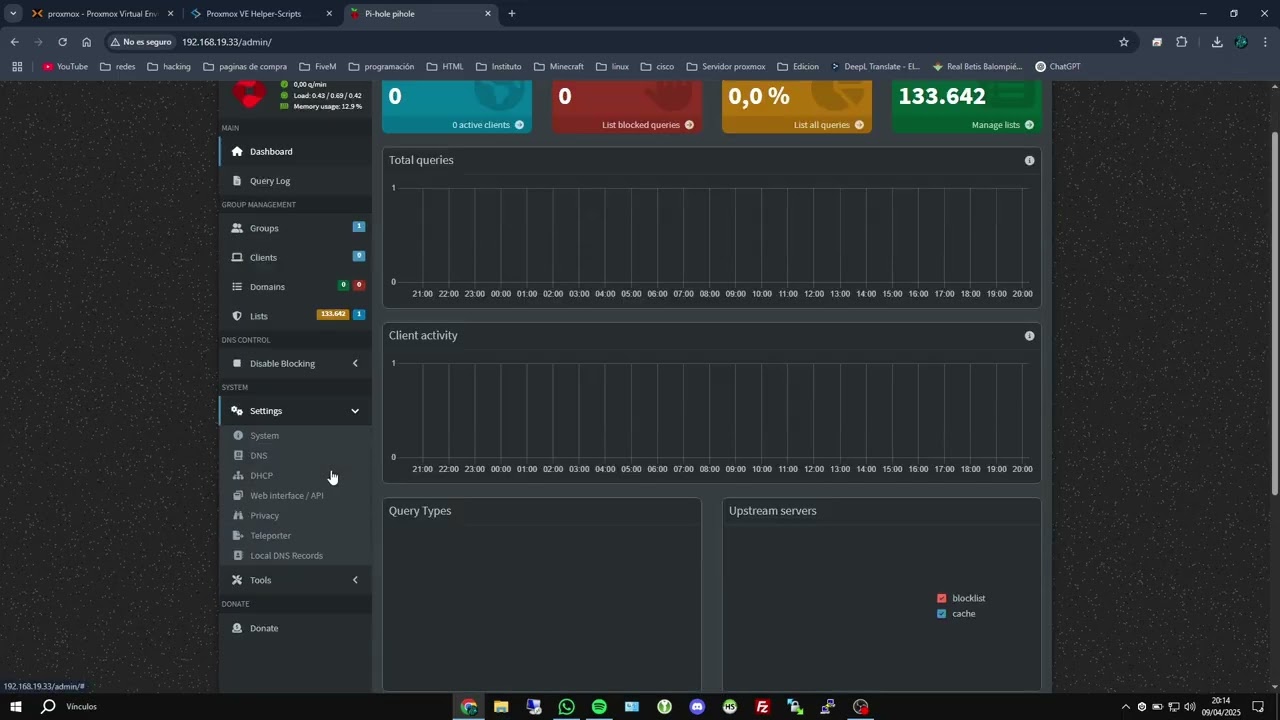
Task: Open FileZilla from the taskbar
Action: [x=762, y=707]
